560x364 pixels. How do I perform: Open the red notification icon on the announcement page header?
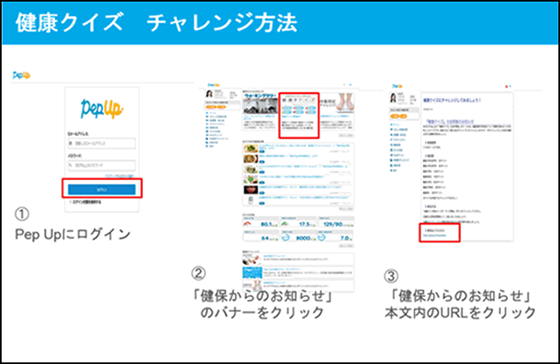pos(506,86)
